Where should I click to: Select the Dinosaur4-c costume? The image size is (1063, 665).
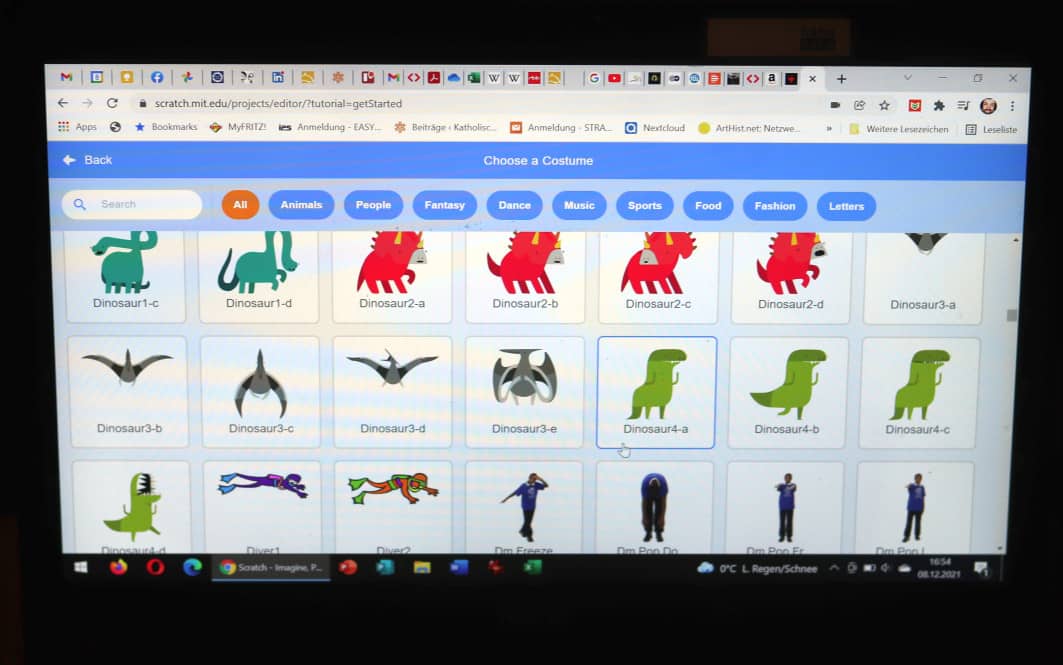(918, 393)
